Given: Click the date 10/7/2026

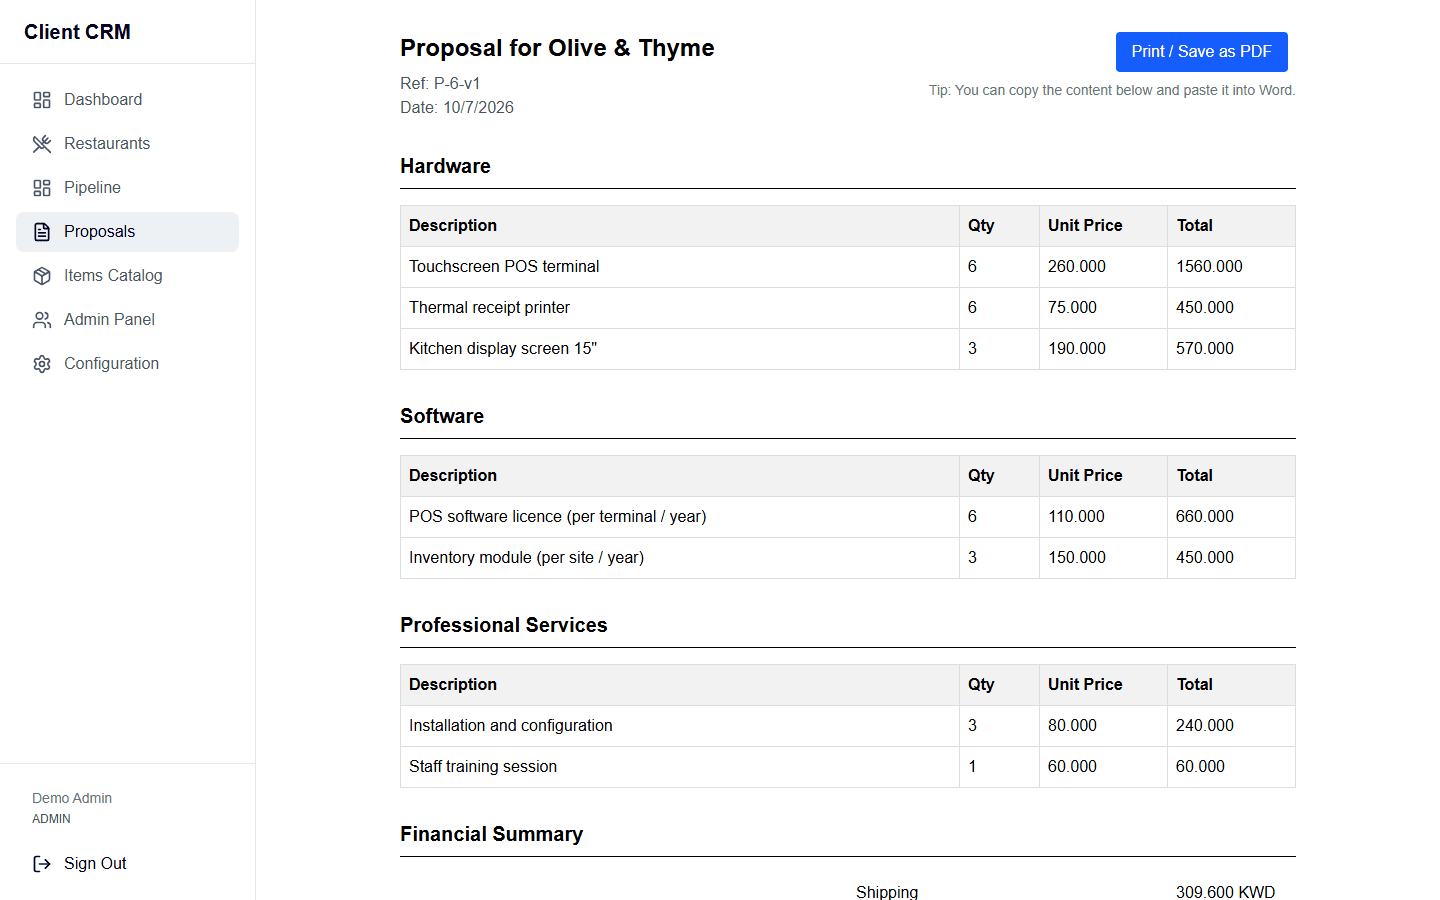Looking at the screenshot, I should [478, 107].
